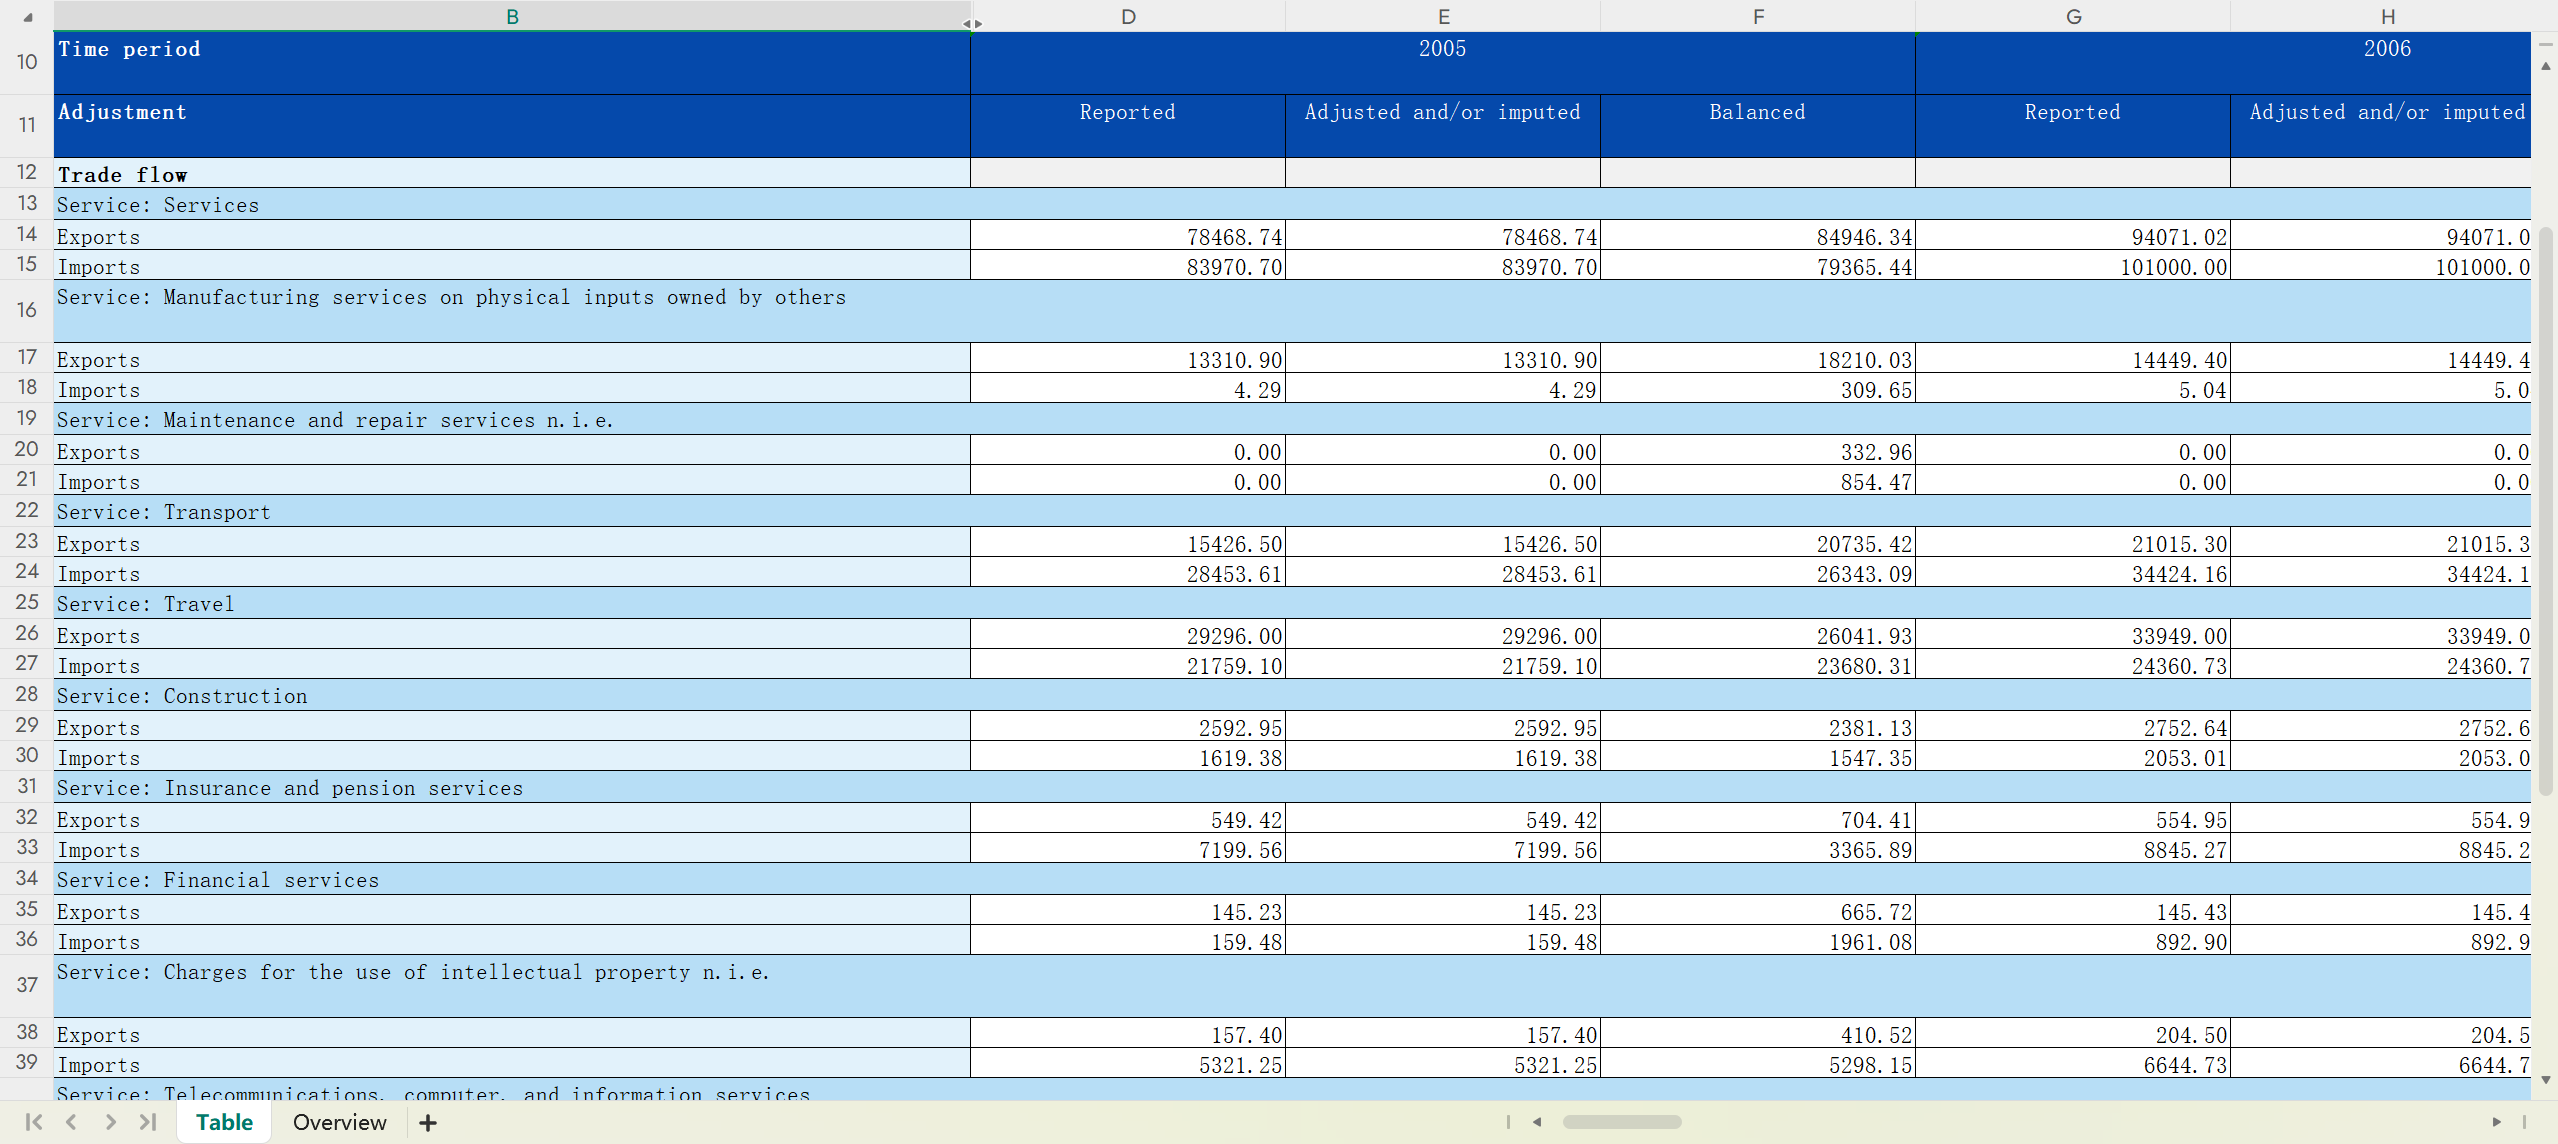
Task: Jump to the first sheet tab
Action: [34, 1122]
